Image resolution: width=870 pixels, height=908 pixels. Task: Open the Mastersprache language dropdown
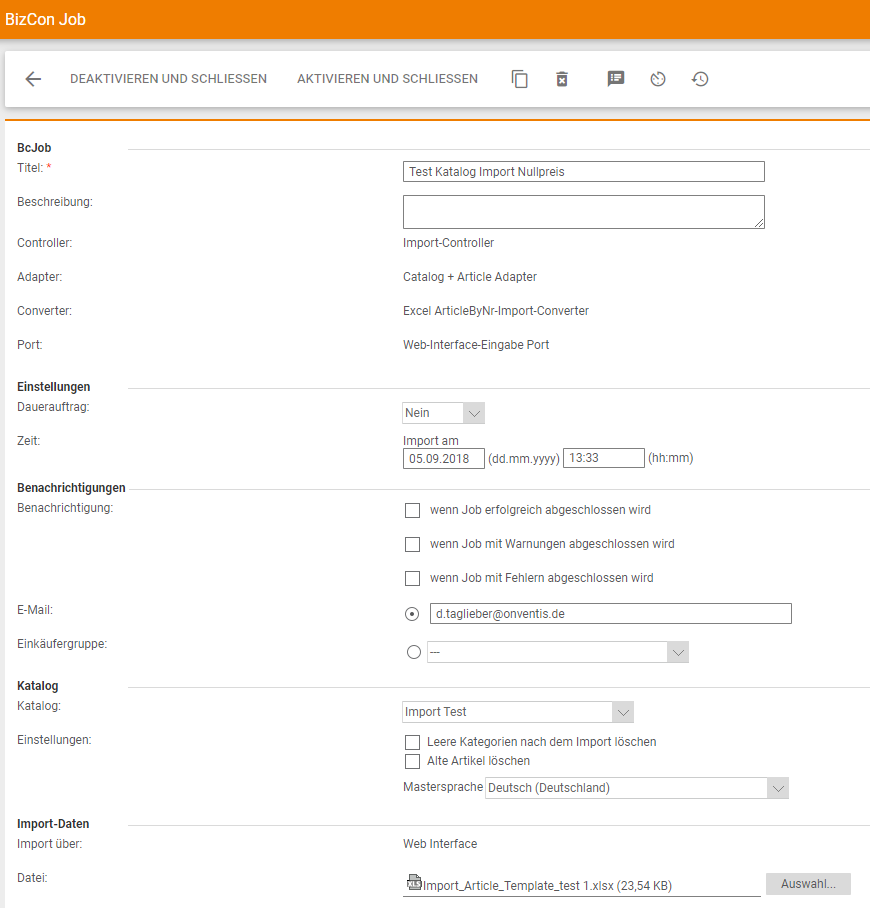[636, 788]
